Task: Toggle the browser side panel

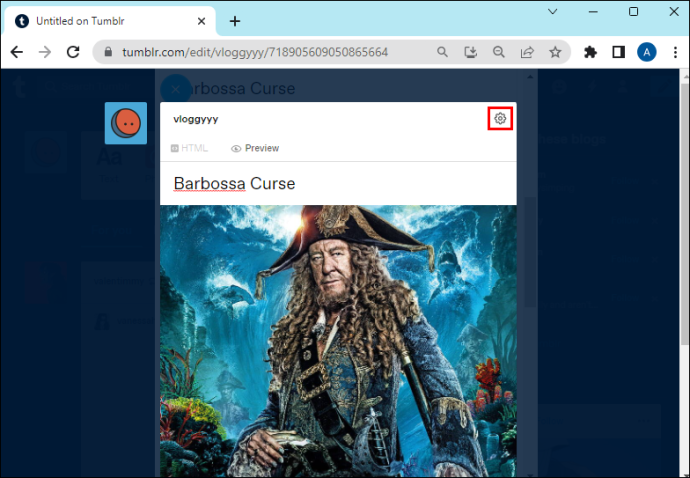Action: pos(618,52)
